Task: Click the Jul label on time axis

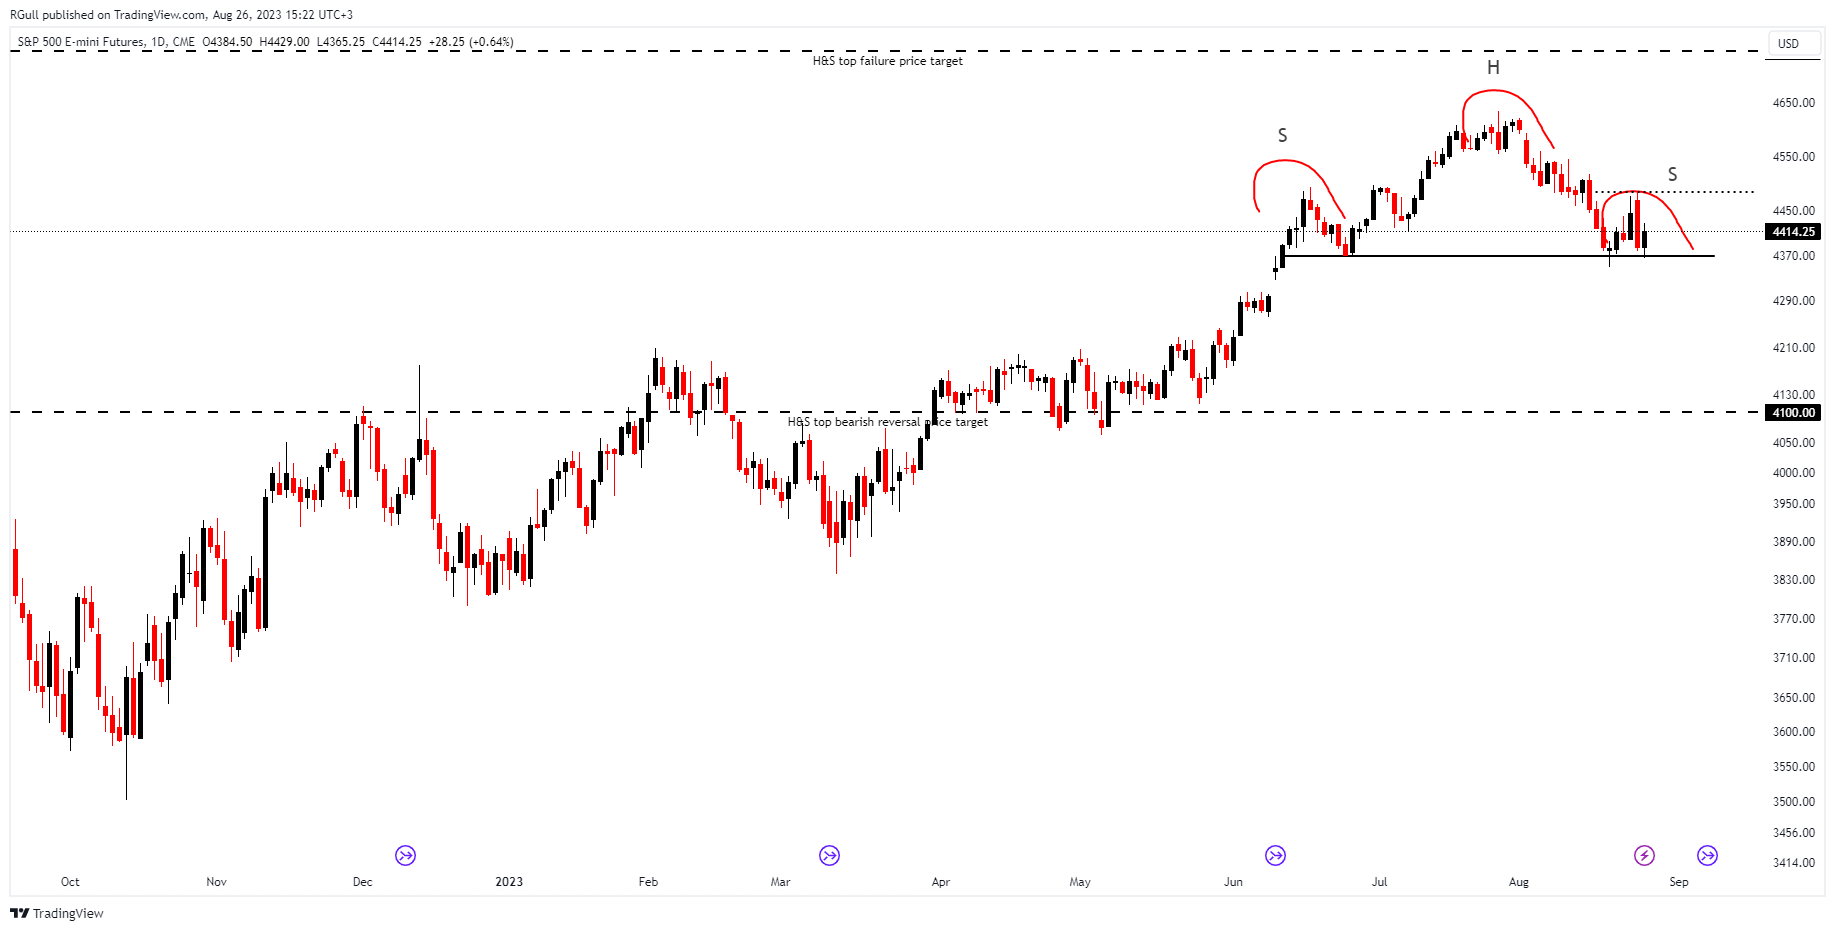Action: click(x=1379, y=882)
